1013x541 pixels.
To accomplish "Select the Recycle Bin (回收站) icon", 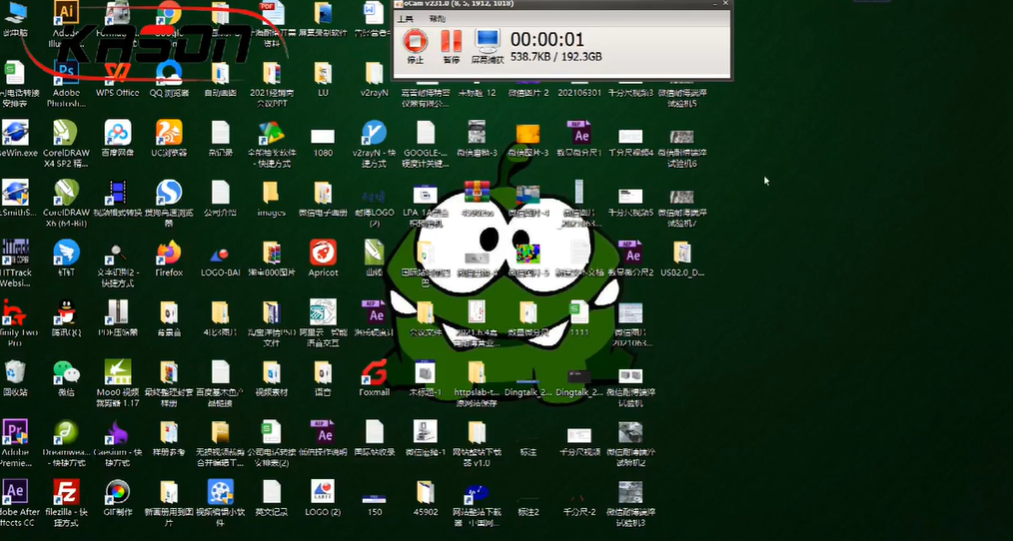I will click(15, 373).
